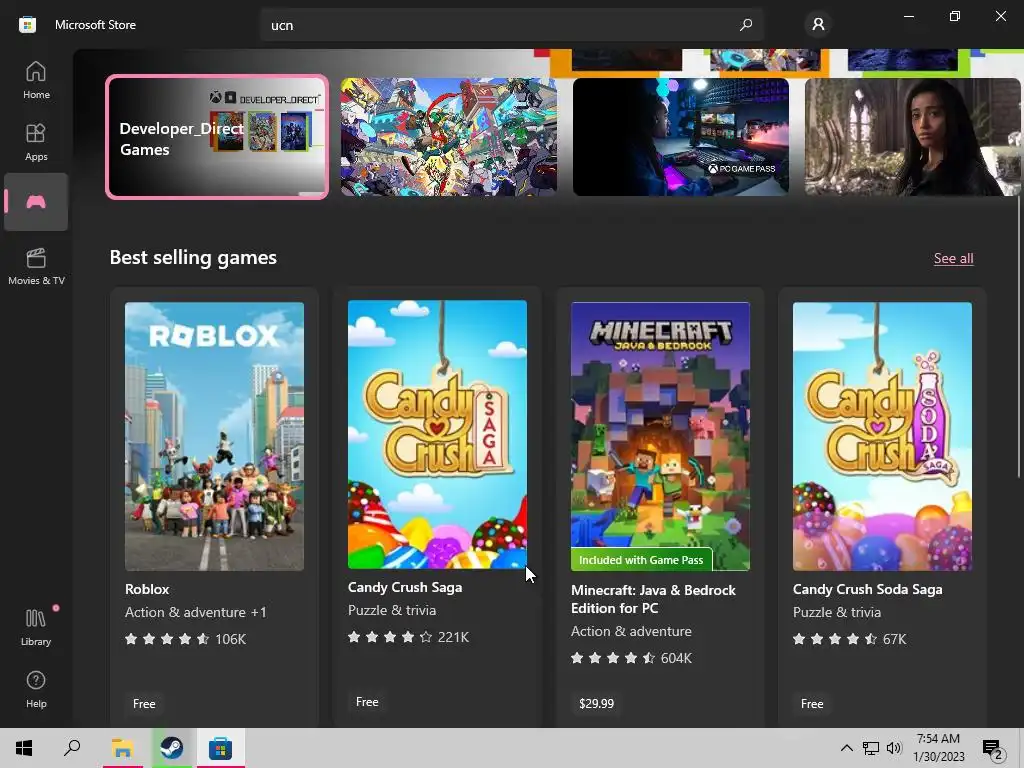Image resolution: width=1024 pixels, height=768 pixels.
Task: Open the Candy Crush Soda Saga cover
Action: [x=882, y=436]
